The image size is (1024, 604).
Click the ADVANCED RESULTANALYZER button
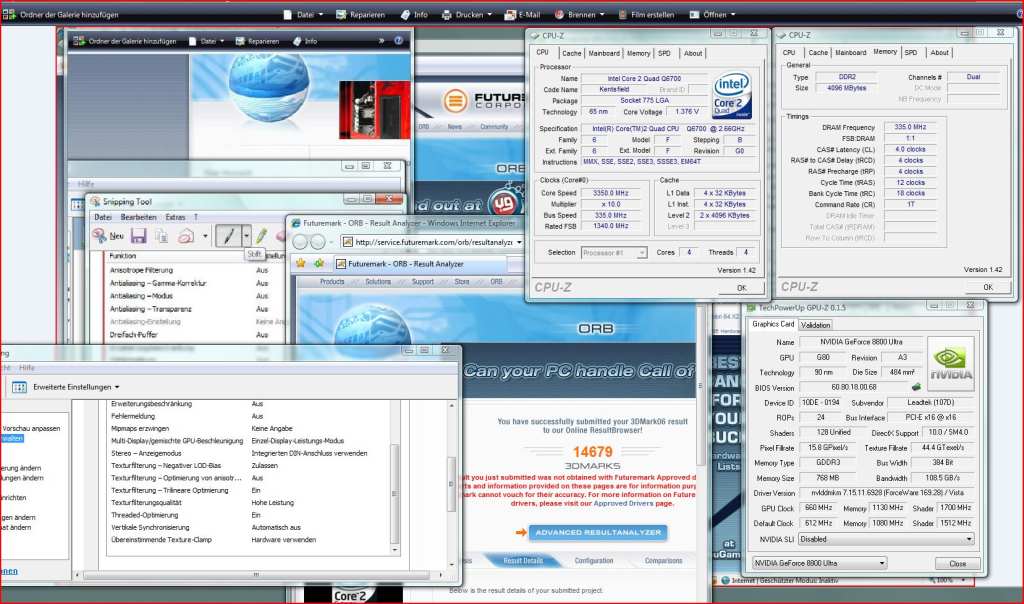coord(598,533)
